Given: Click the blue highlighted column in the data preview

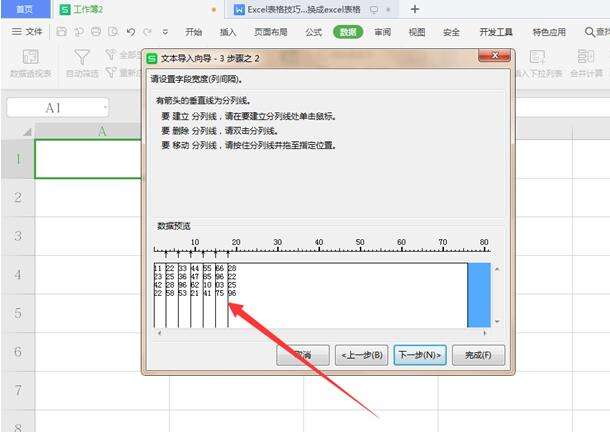Looking at the screenshot, I should pyautogui.click(x=479, y=295).
